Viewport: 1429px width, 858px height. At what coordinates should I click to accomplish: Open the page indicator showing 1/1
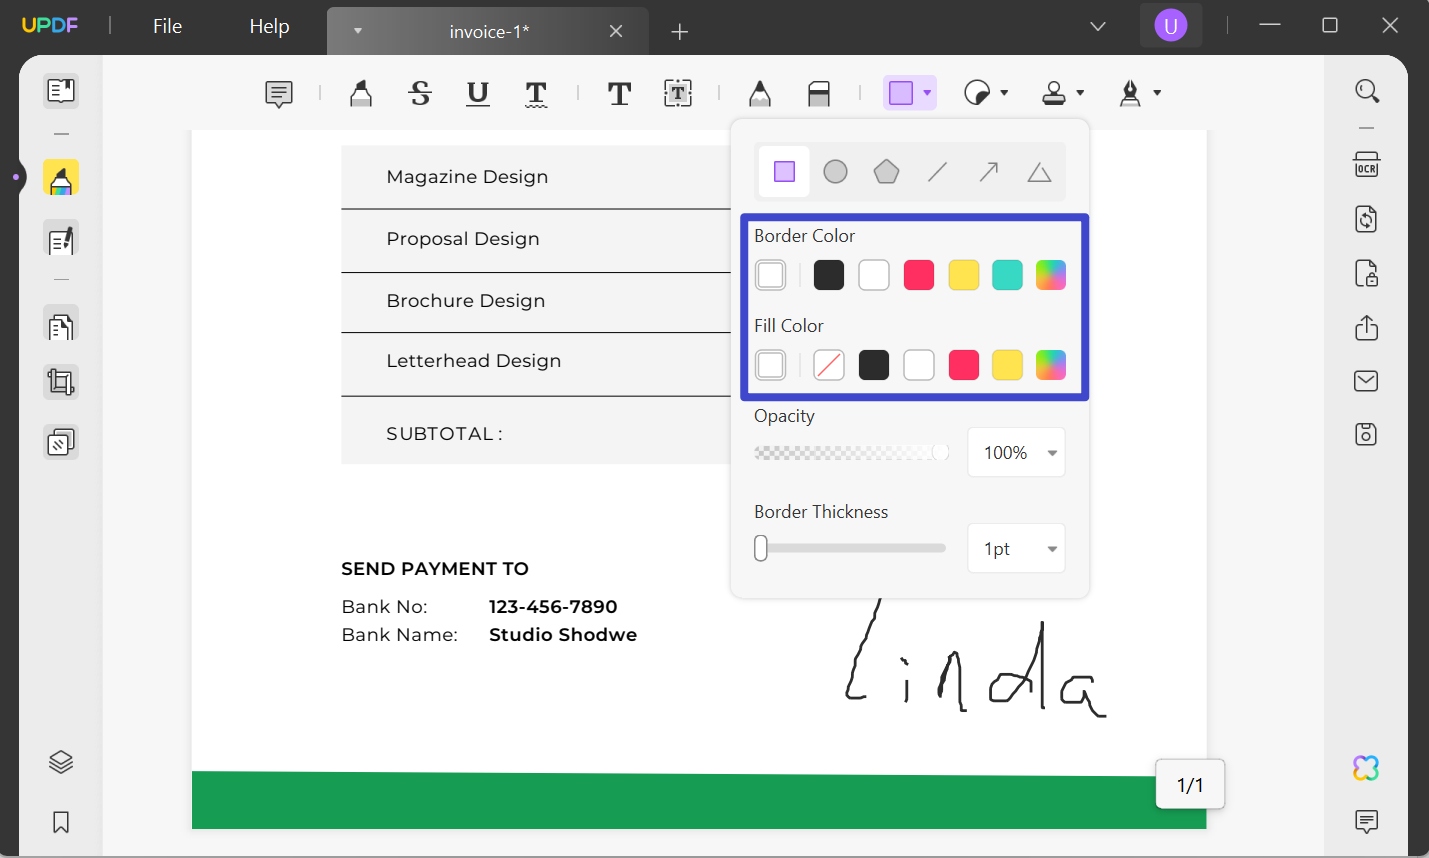1189,784
